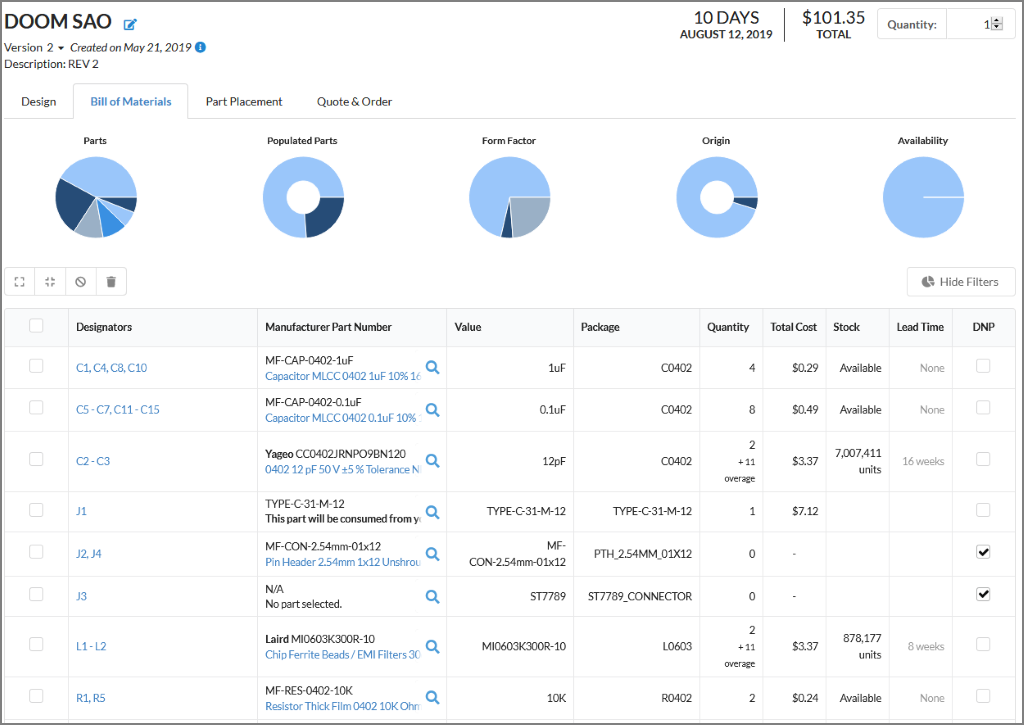
Task: Open part search for Laird MI0603K300R-10
Action: (432, 646)
